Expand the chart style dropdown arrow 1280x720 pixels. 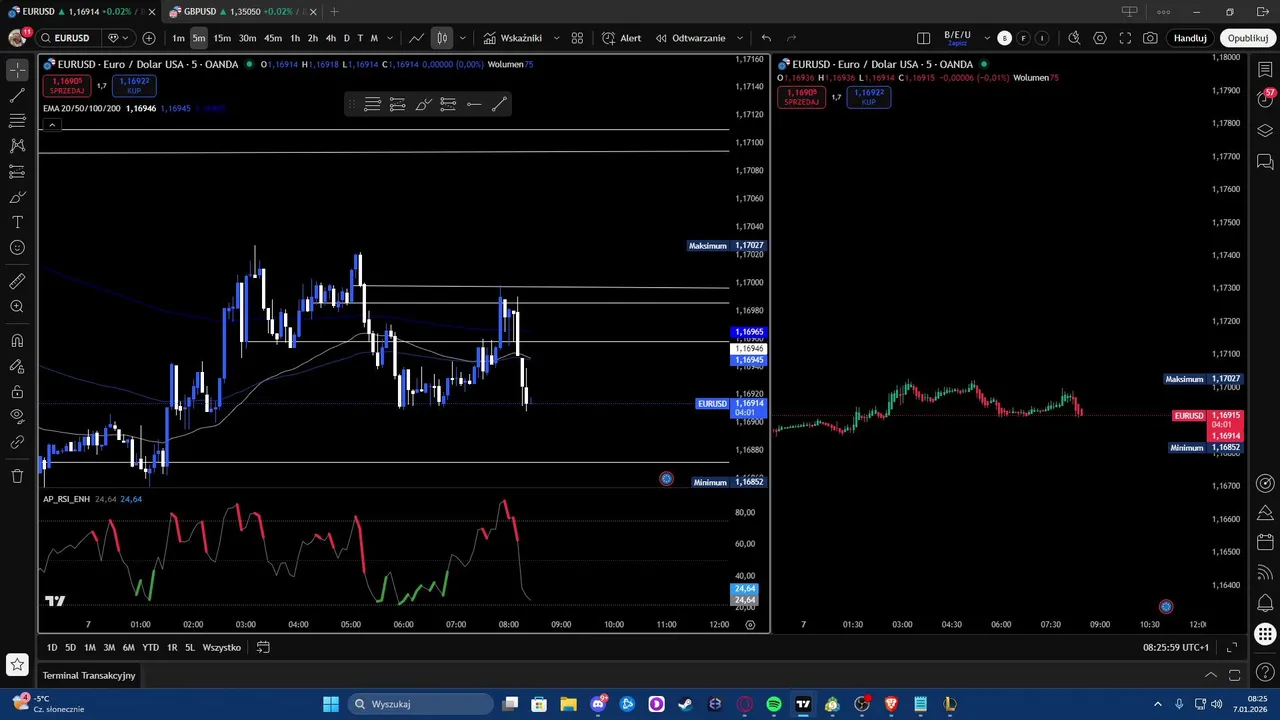(x=462, y=38)
